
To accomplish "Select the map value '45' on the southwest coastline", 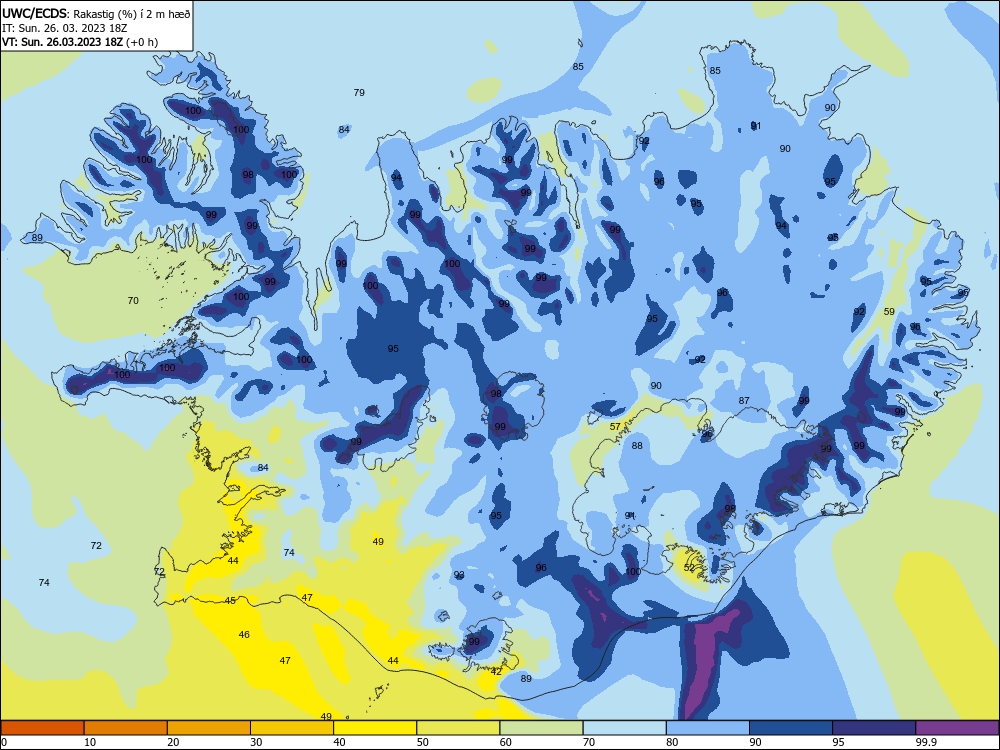I will coord(230,601).
